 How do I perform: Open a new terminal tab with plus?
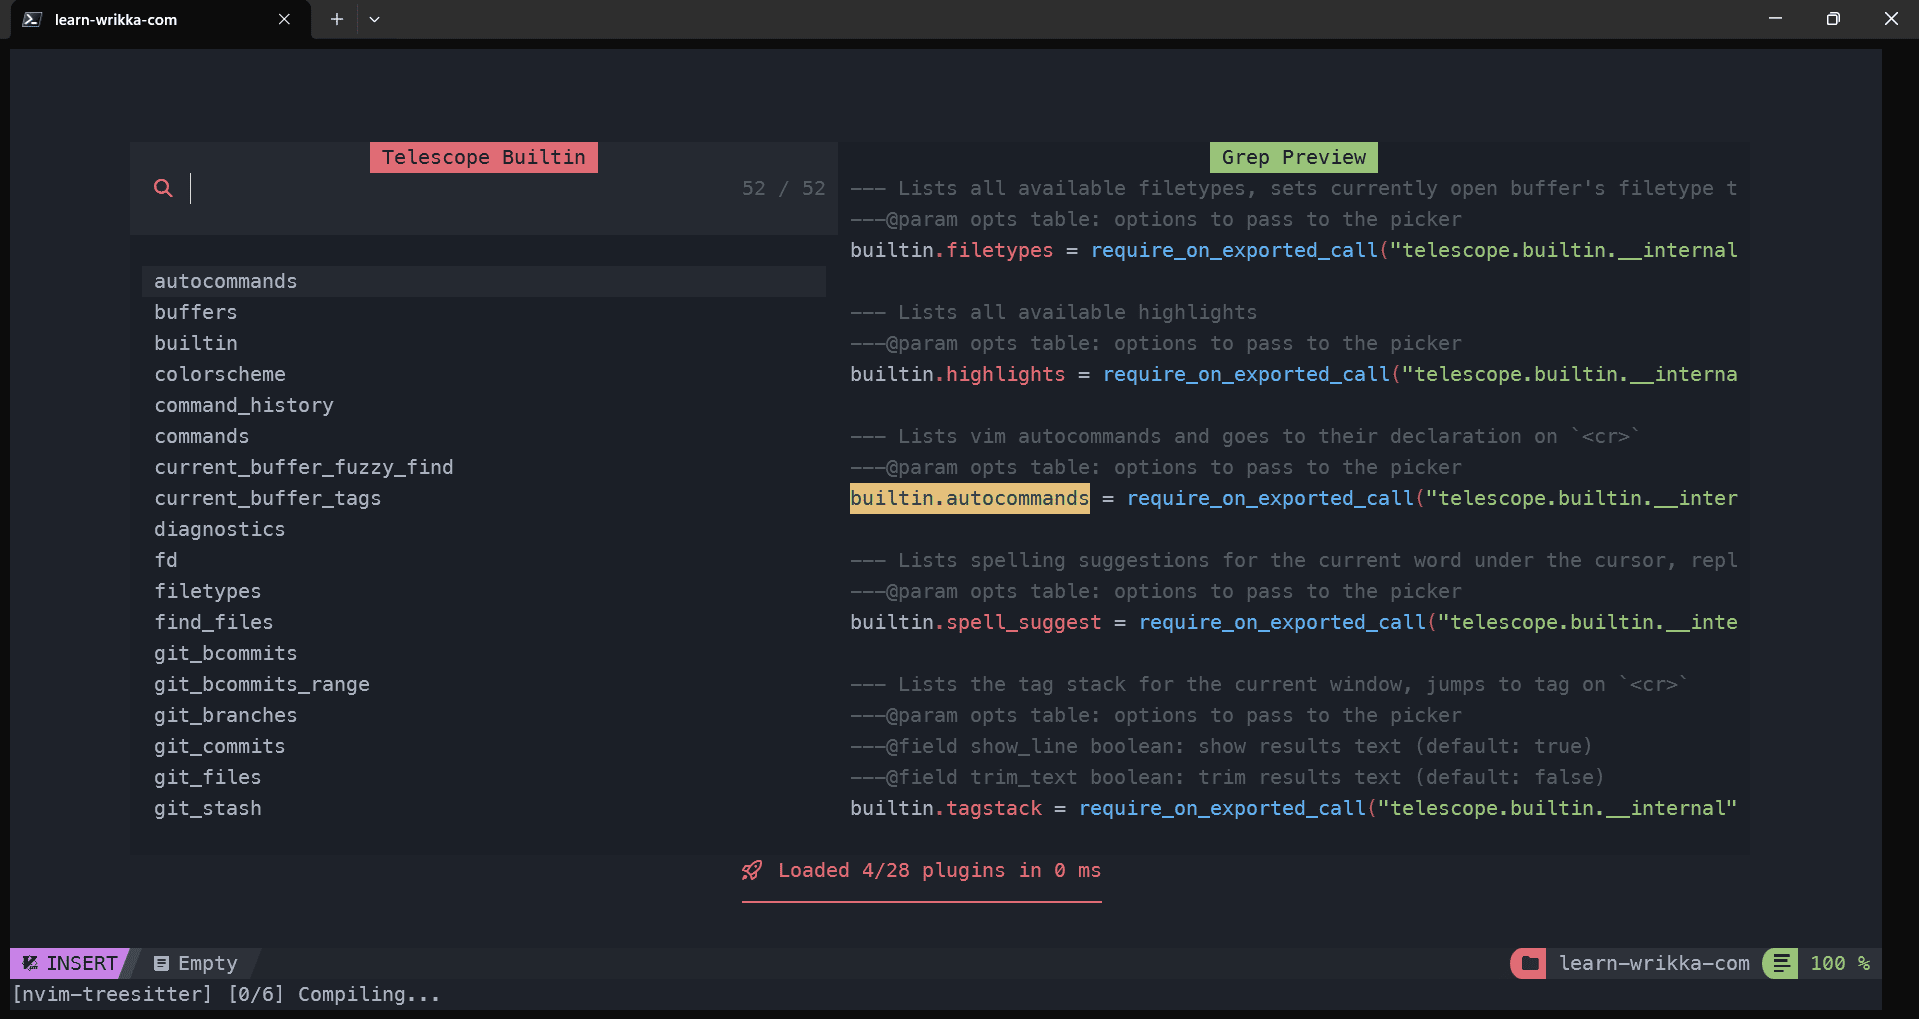click(x=337, y=19)
